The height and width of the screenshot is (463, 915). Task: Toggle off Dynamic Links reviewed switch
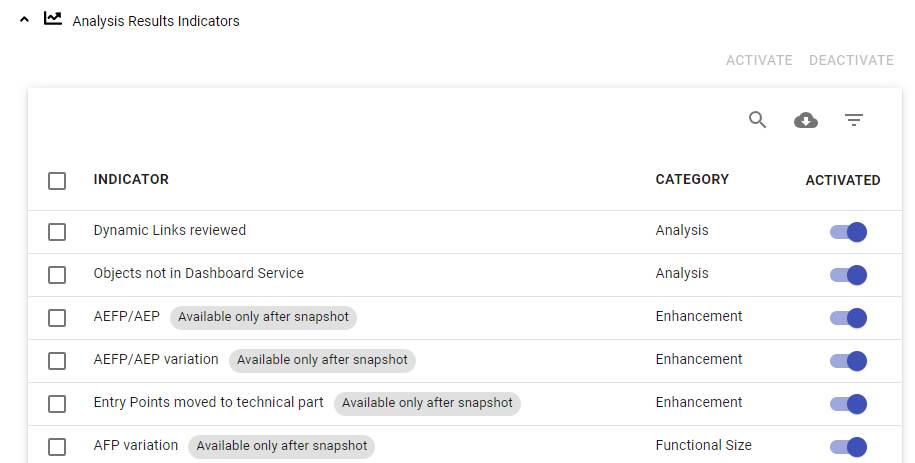848,232
